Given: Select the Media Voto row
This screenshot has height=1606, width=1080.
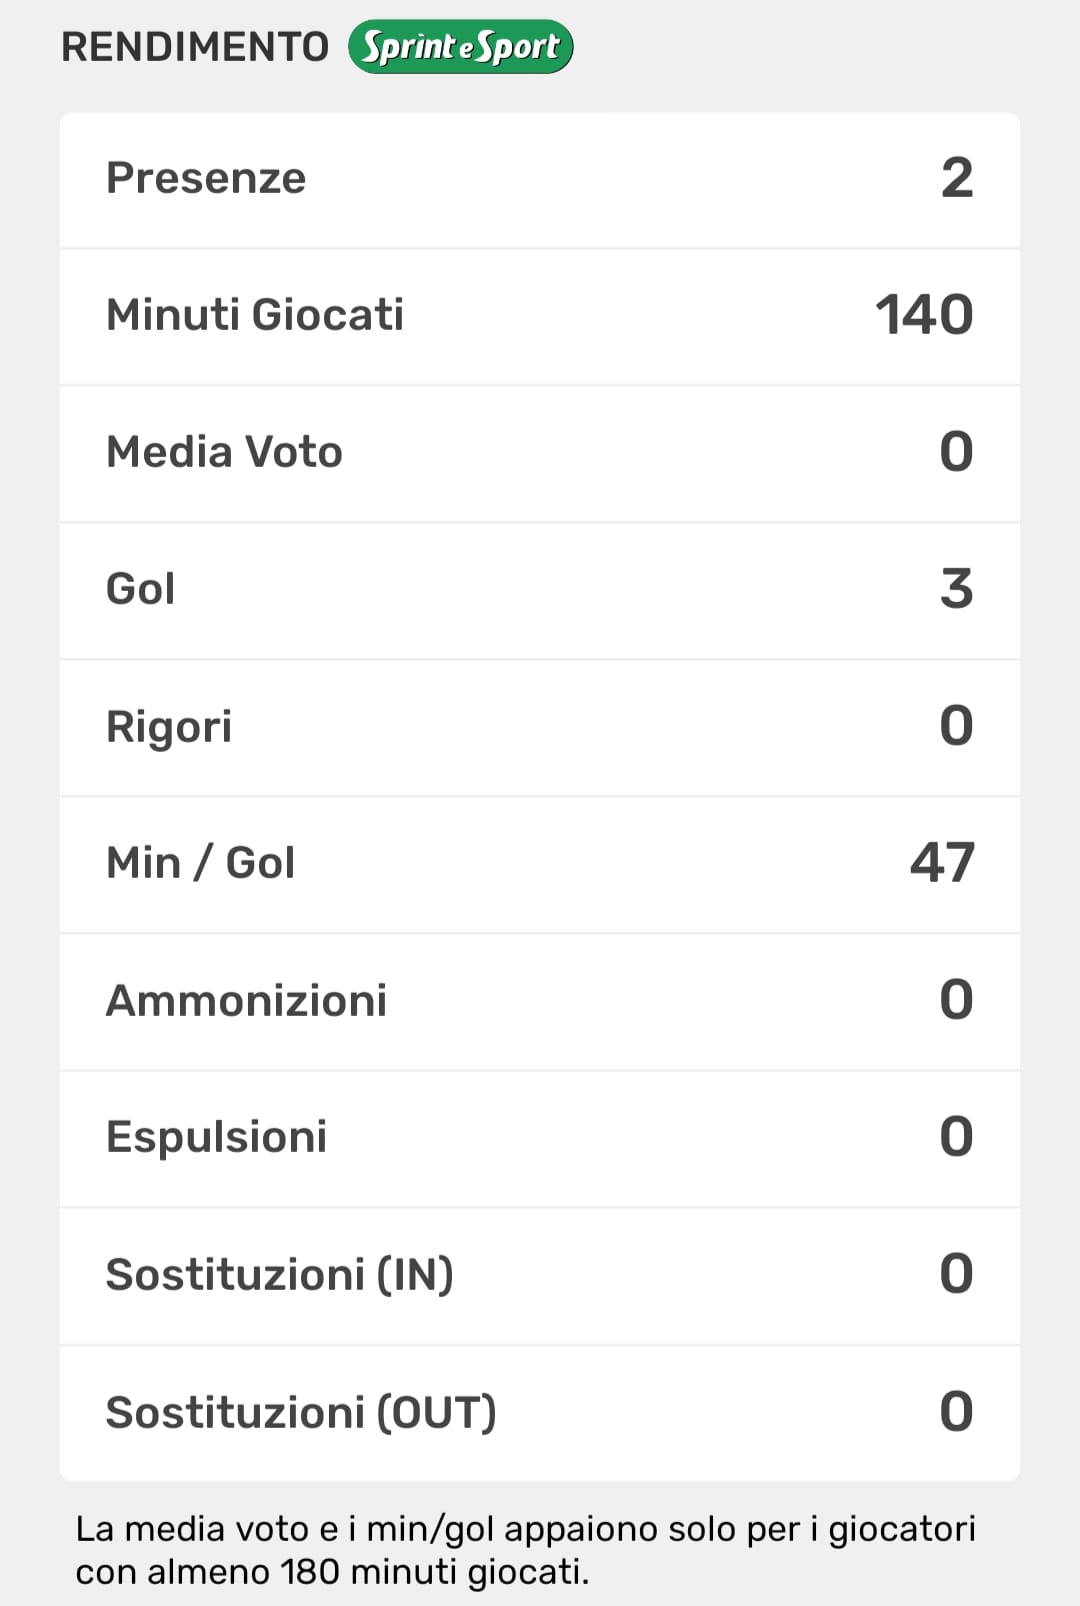Looking at the screenshot, I should click(x=540, y=452).
